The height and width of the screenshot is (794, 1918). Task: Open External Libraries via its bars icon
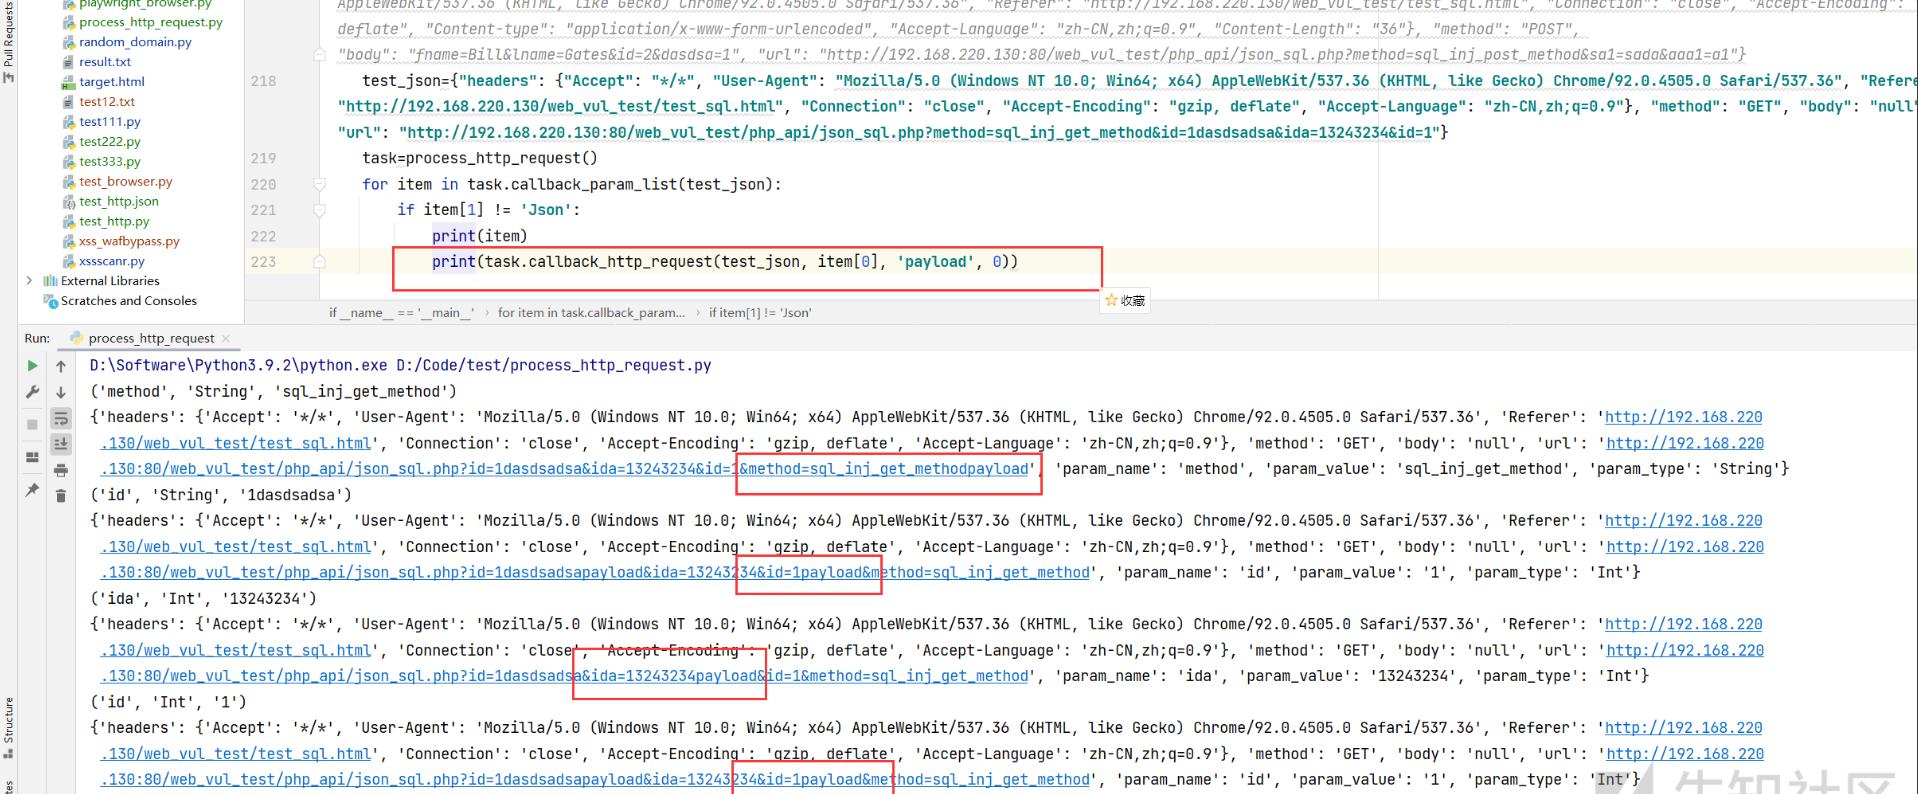(50, 281)
